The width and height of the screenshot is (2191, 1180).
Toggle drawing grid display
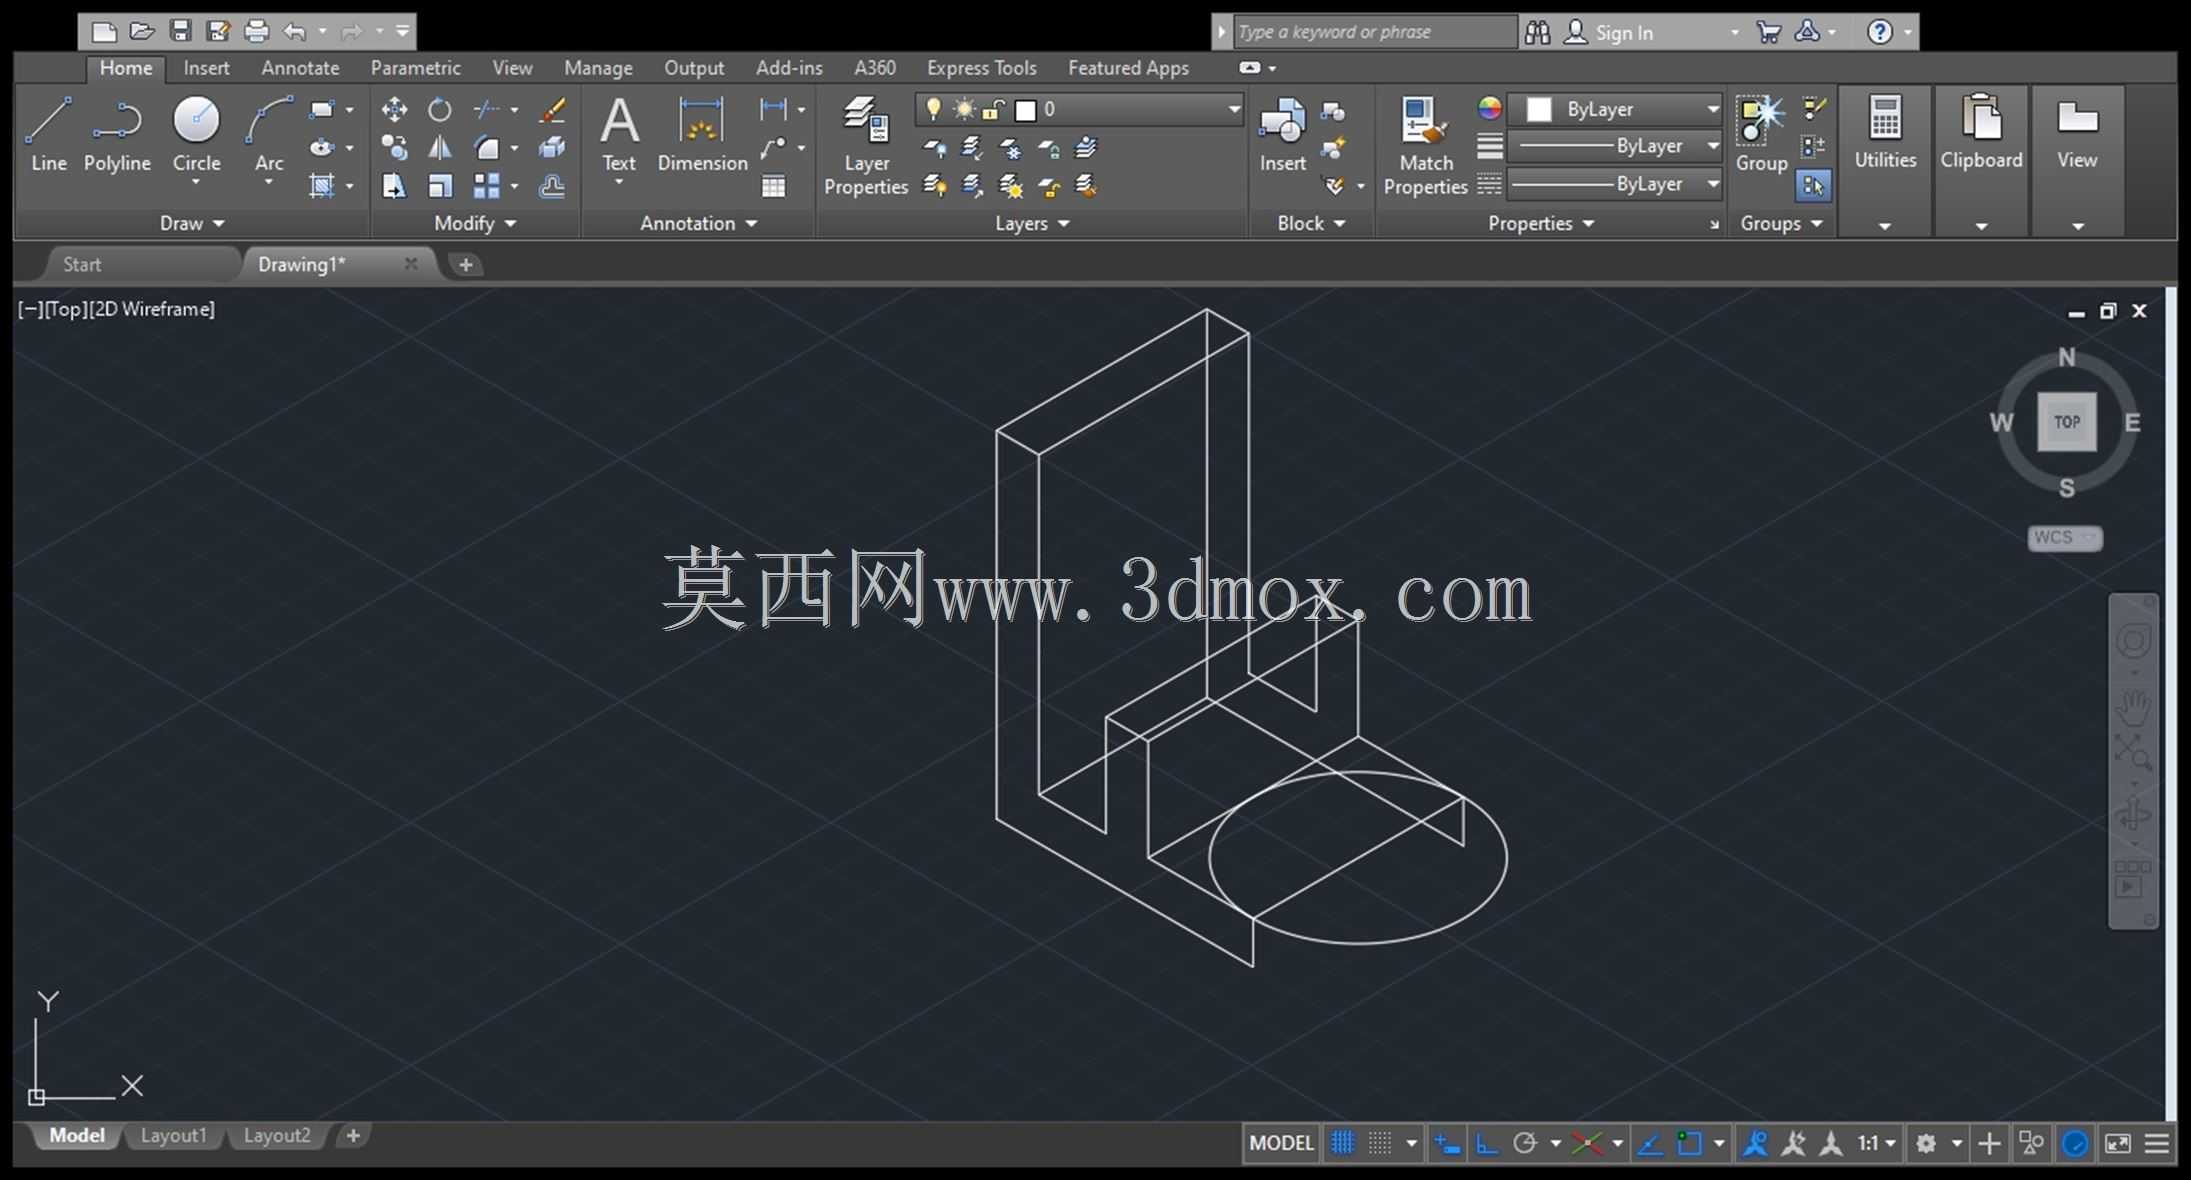[x=1343, y=1142]
